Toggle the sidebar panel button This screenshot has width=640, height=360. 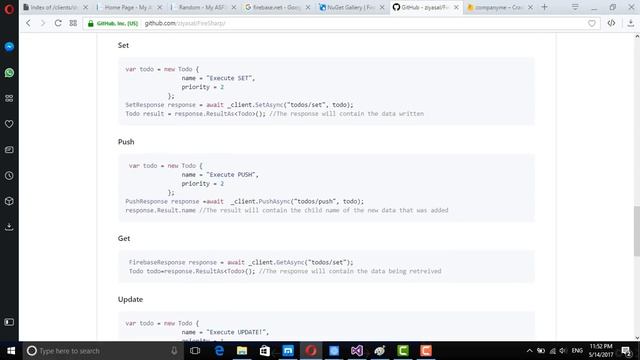(9, 322)
